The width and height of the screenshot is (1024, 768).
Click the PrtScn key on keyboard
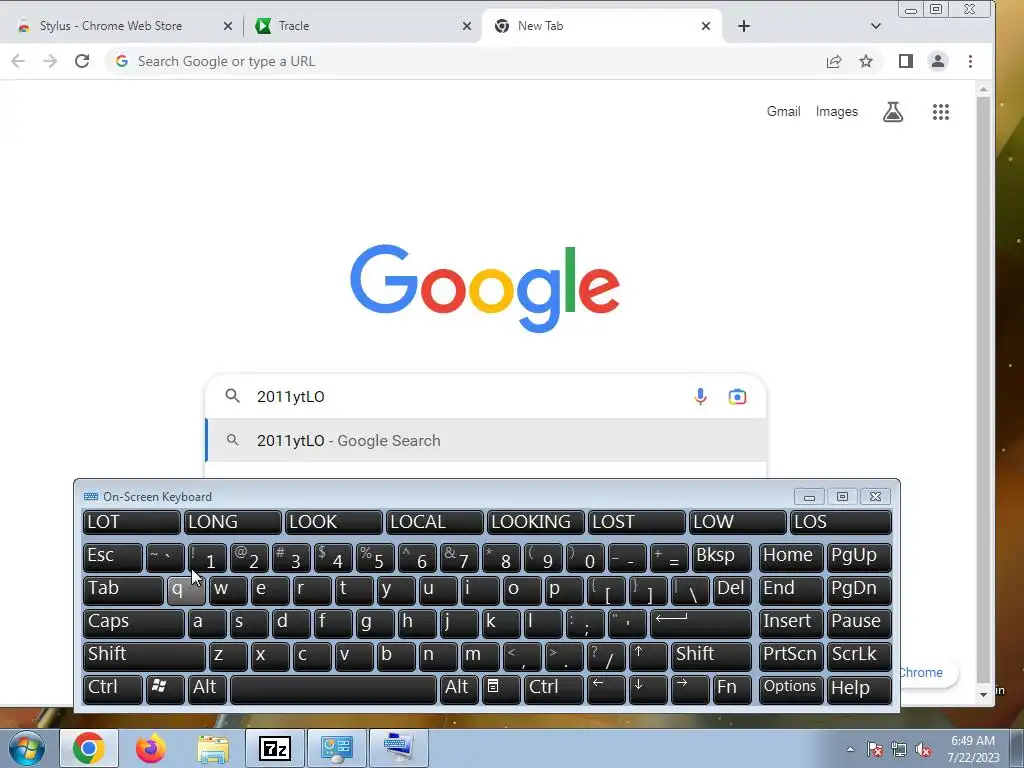click(x=790, y=655)
